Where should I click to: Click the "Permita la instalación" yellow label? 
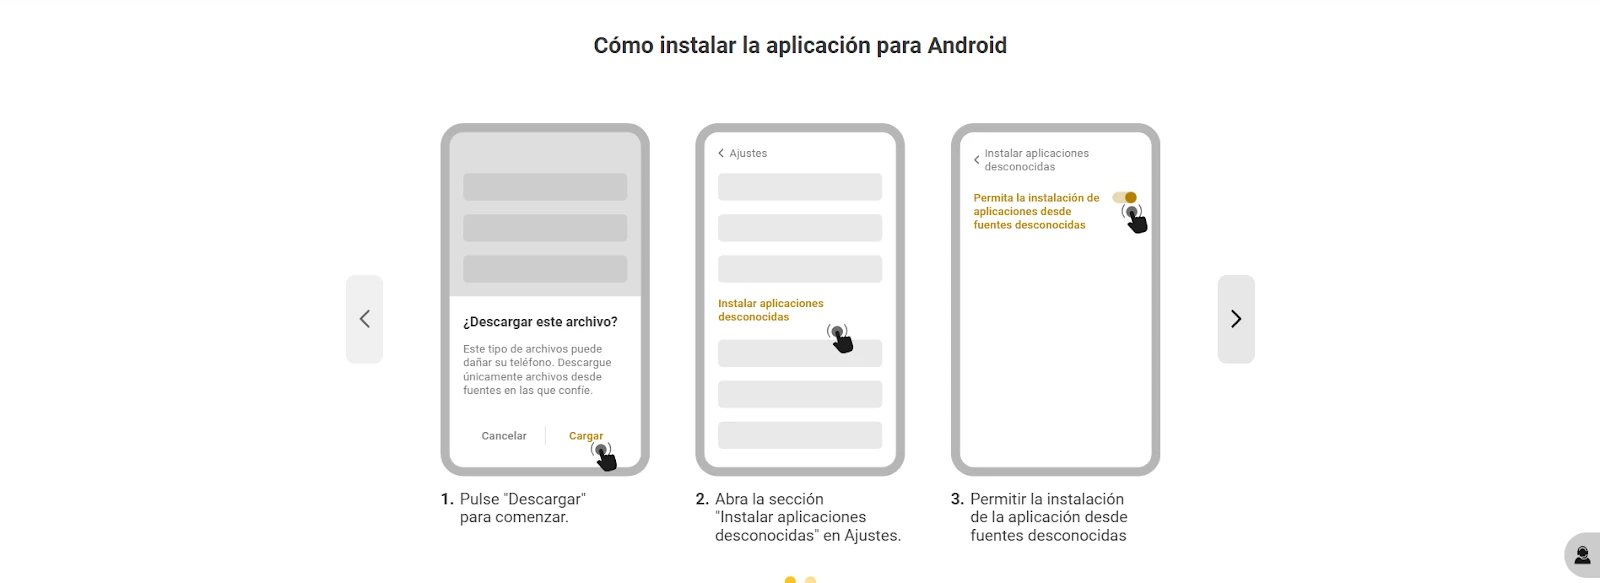click(1035, 211)
